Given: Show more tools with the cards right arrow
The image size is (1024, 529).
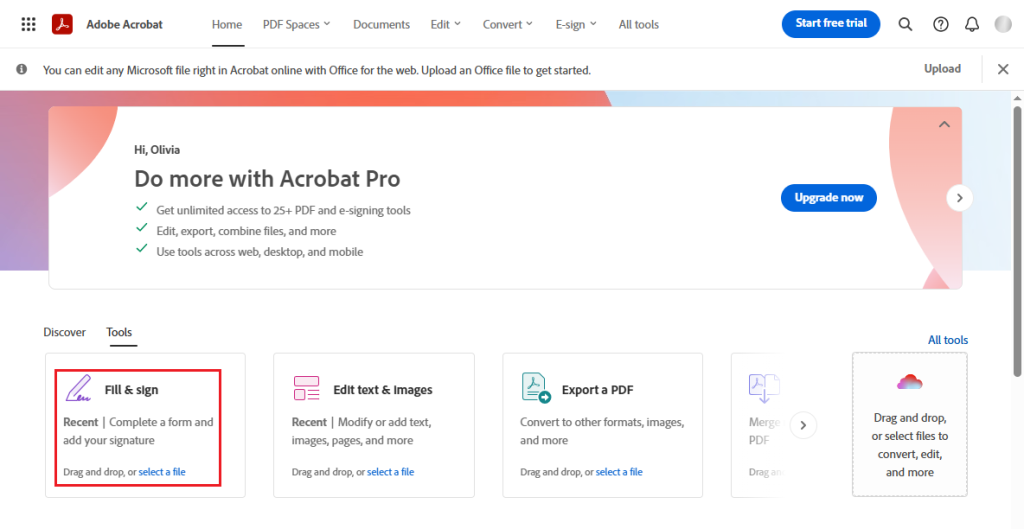Looking at the screenshot, I should tap(803, 426).
